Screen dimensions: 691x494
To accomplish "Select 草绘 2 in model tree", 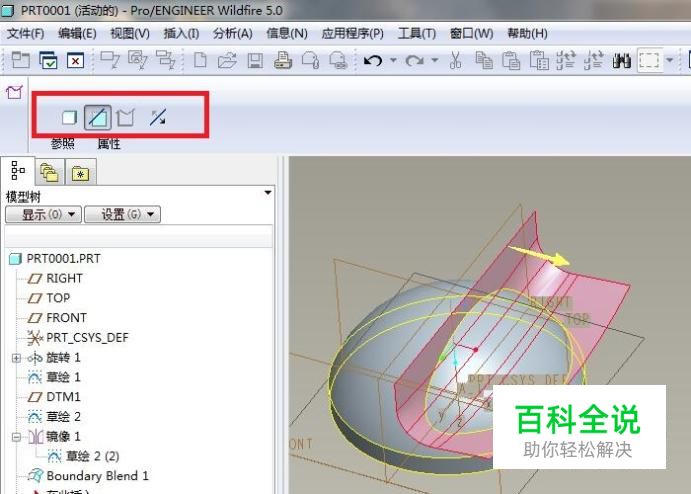I will pyautogui.click(x=63, y=417).
